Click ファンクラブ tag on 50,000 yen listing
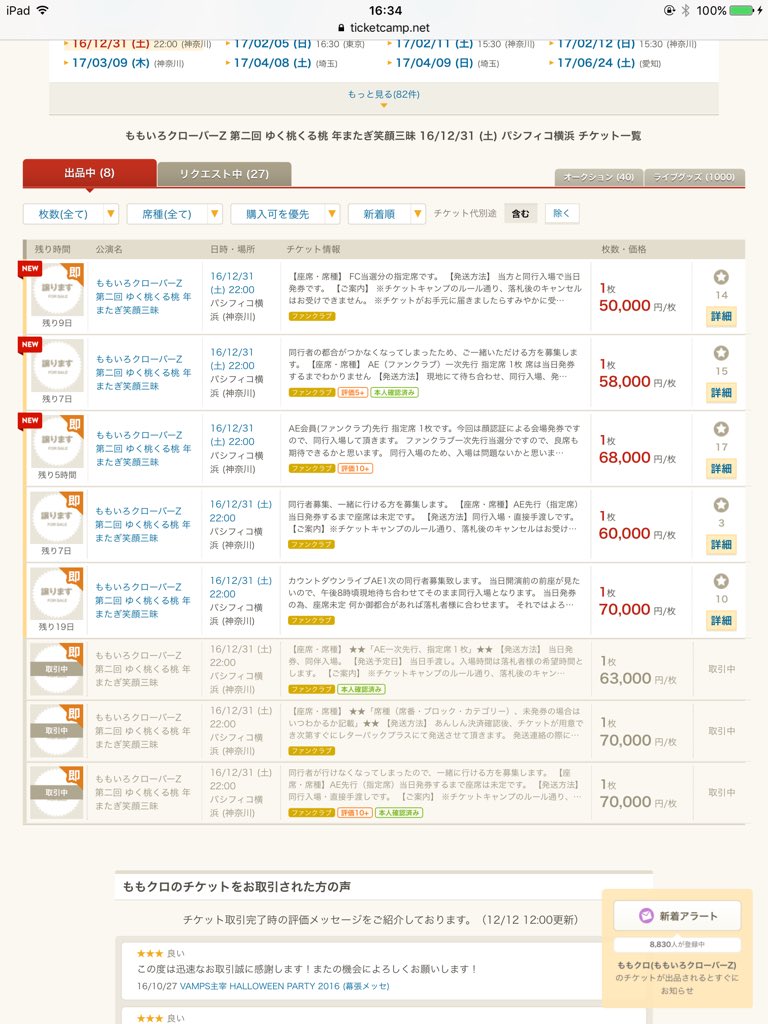This screenshot has width=768, height=1024. click(x=312, y=316)
